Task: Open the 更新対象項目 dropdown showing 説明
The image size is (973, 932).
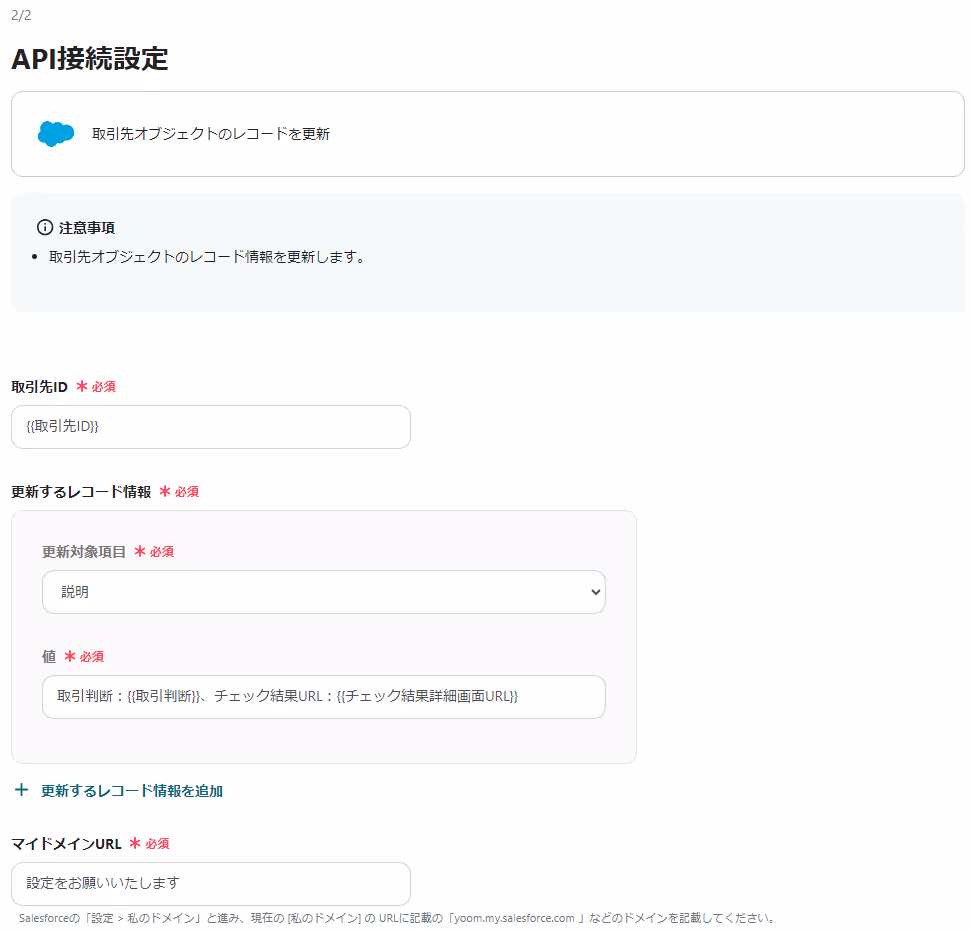Action: 324,592
